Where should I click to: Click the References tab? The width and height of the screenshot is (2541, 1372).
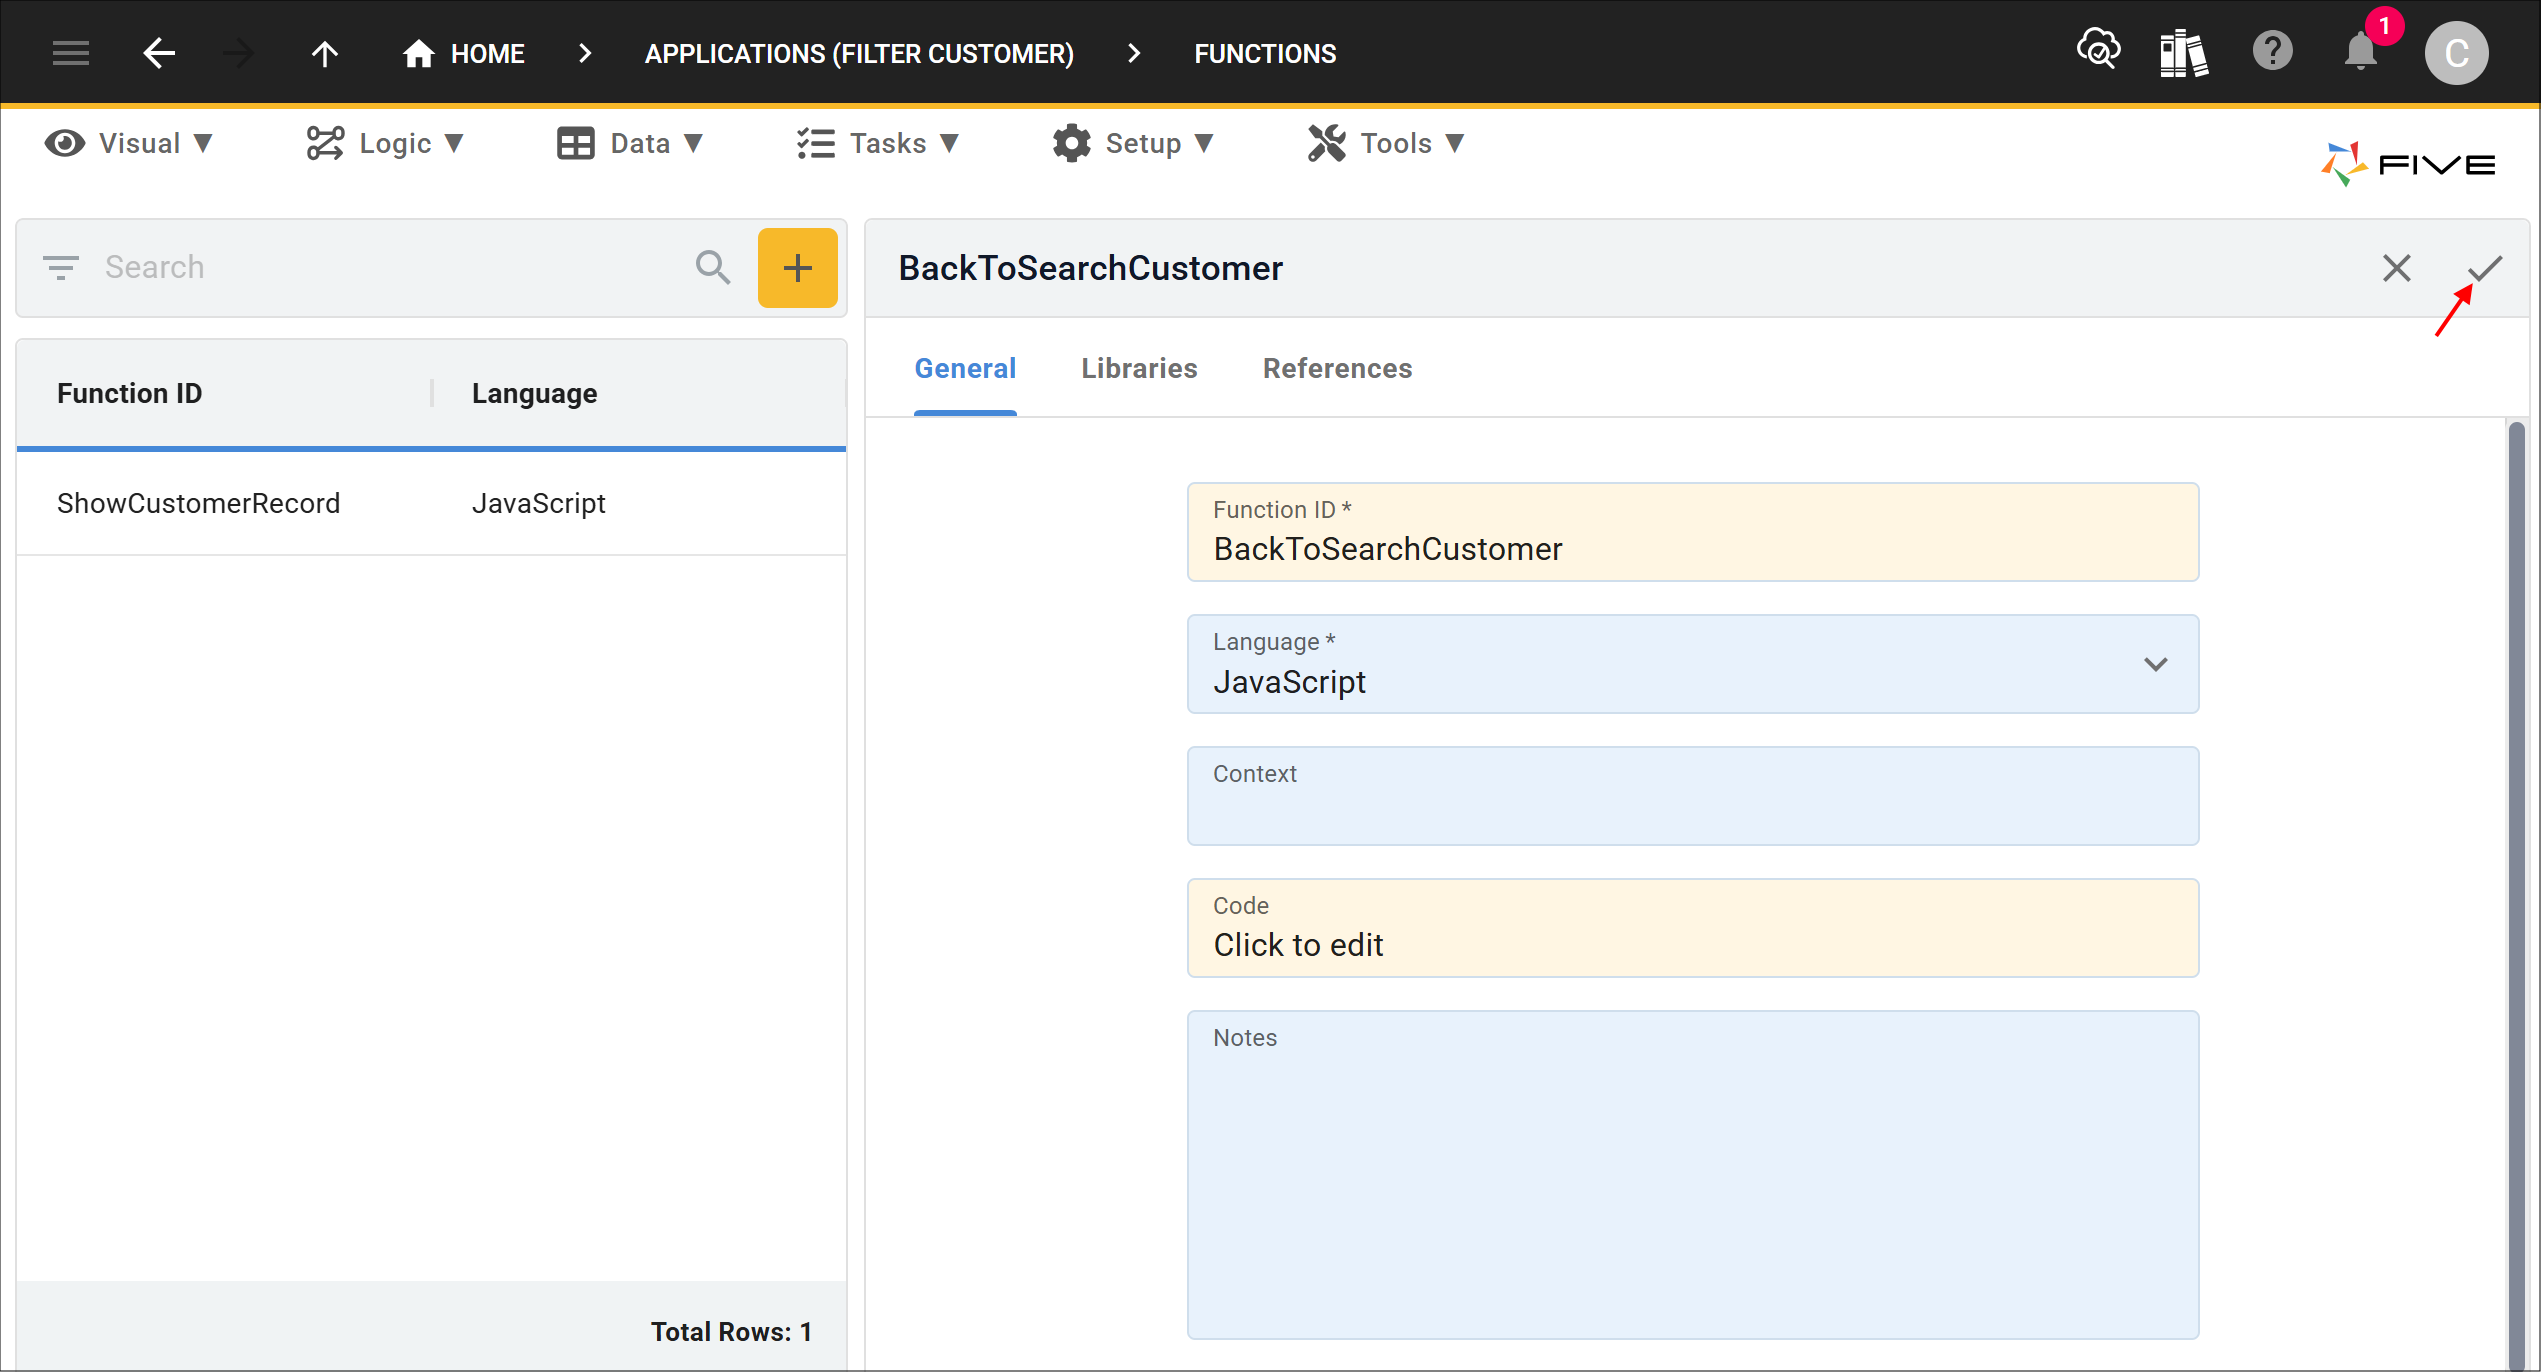pos(1336,367)
